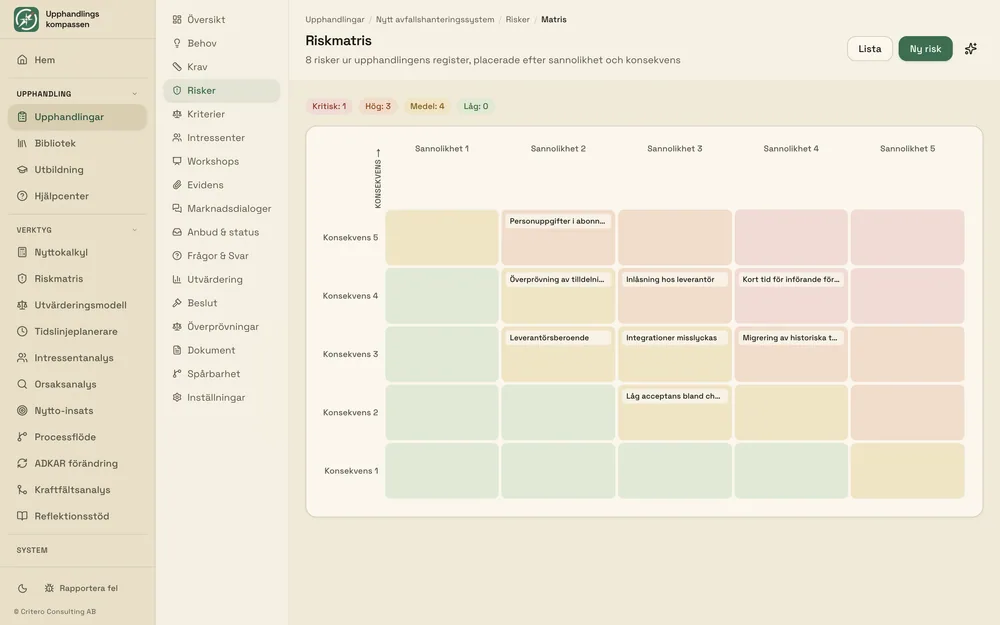Go to Upphandlingar breadcrumb link
The image size is (1000, 625).
point(335,20)
